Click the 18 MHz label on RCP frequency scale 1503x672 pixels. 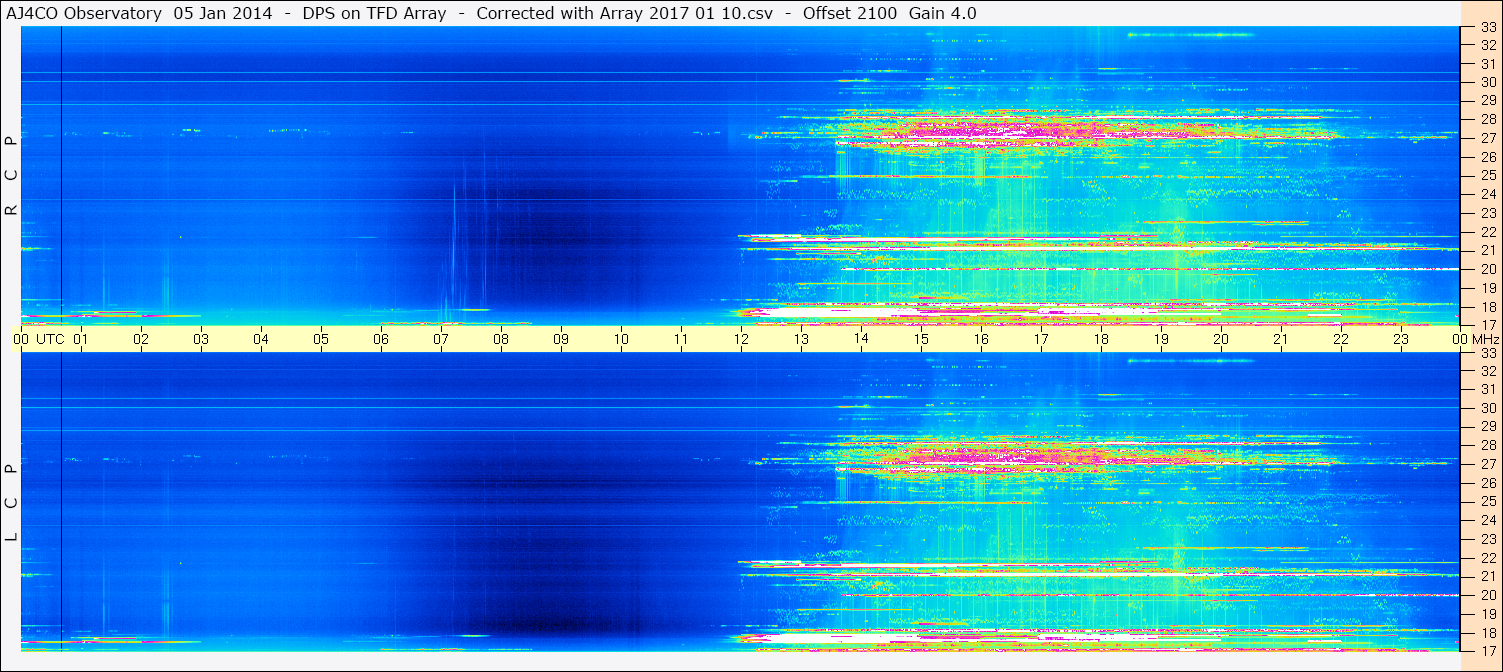(1487, 306)
